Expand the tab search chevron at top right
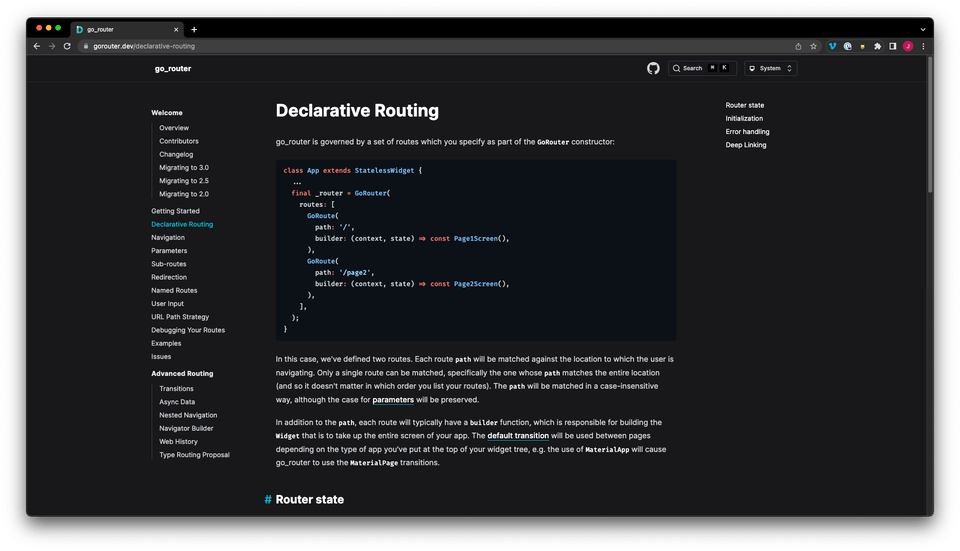The width and height of the screenshot is (960, 551). [923, 29]
